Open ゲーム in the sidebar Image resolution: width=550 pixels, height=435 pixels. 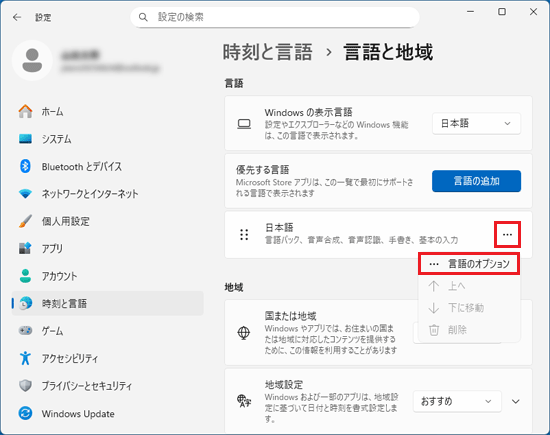[x=108, y=331]
